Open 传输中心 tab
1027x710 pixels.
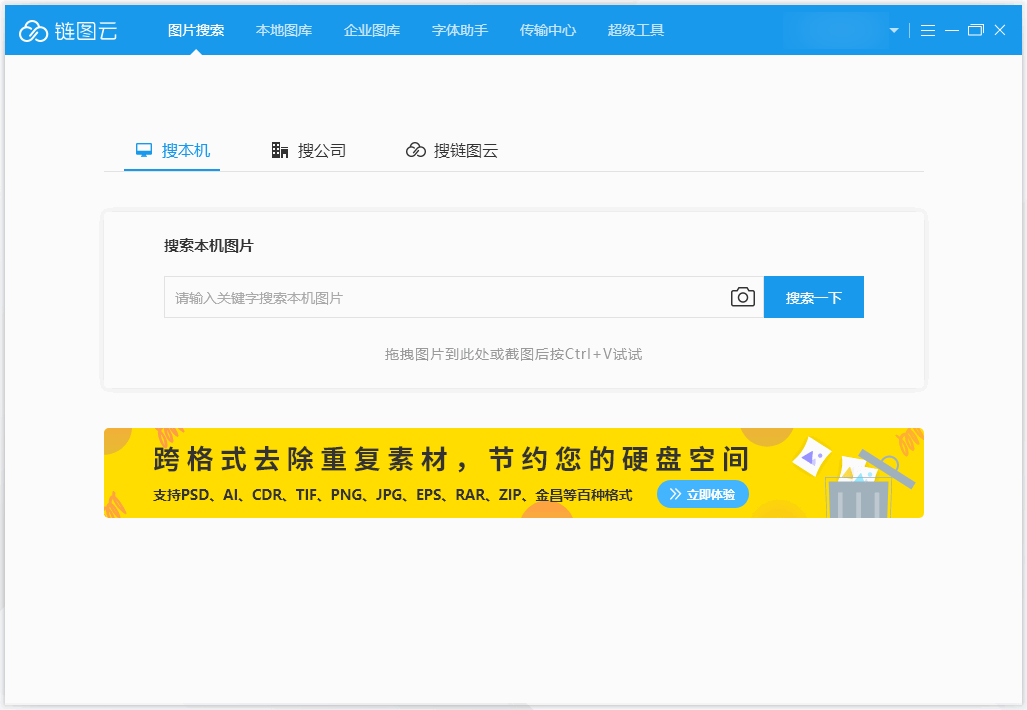tap(548, 30)
